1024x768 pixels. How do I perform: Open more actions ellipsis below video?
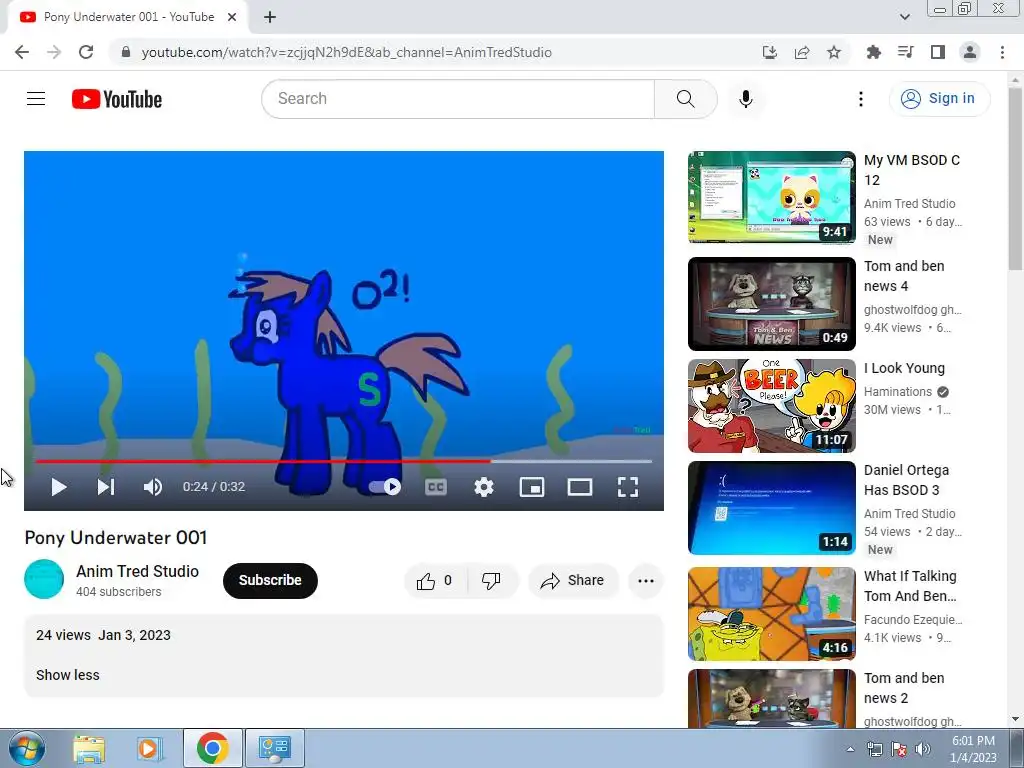(x=646, y=581)
